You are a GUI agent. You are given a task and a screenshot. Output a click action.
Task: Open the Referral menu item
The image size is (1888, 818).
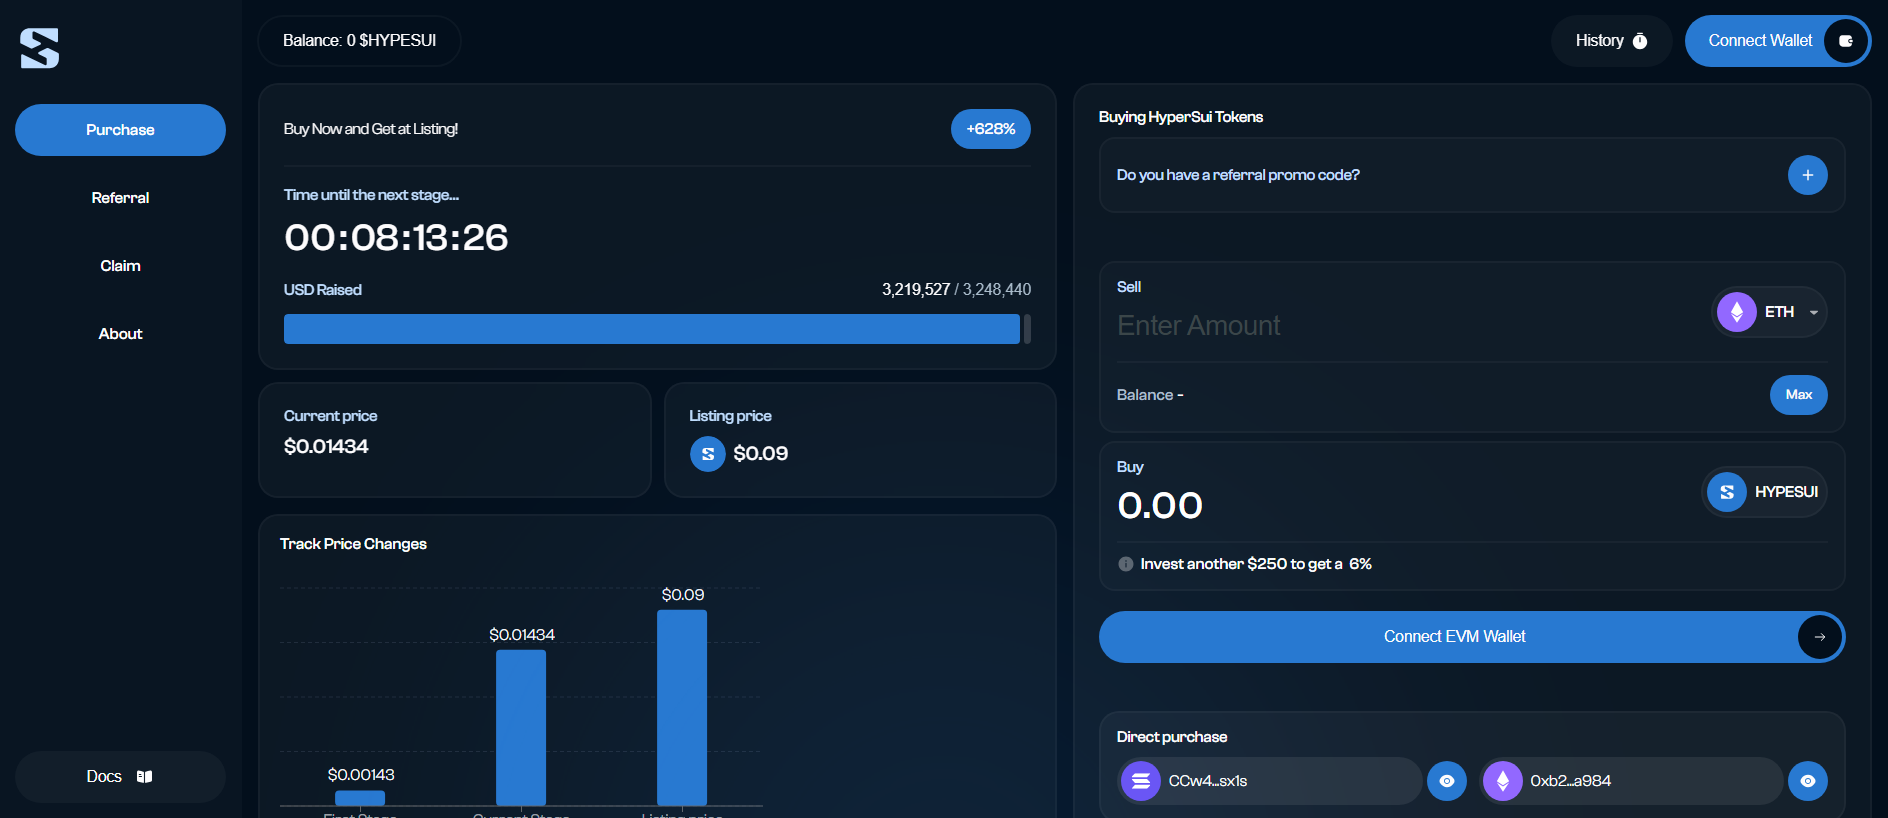120,198
